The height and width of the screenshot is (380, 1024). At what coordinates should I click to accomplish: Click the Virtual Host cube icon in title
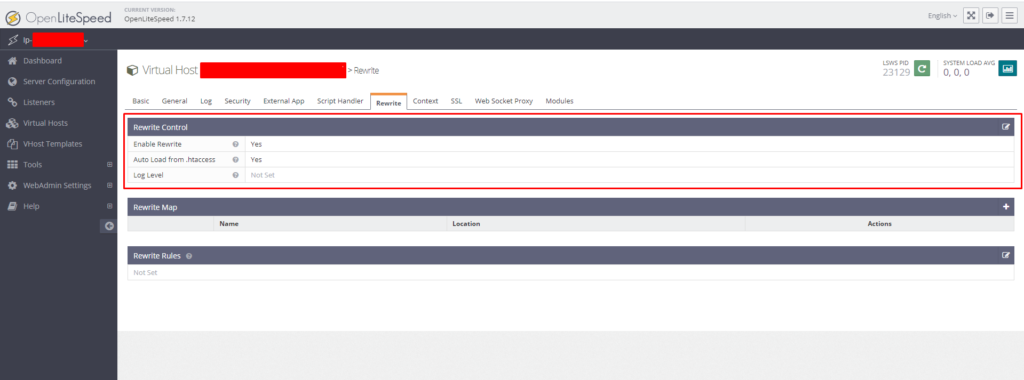133,70
